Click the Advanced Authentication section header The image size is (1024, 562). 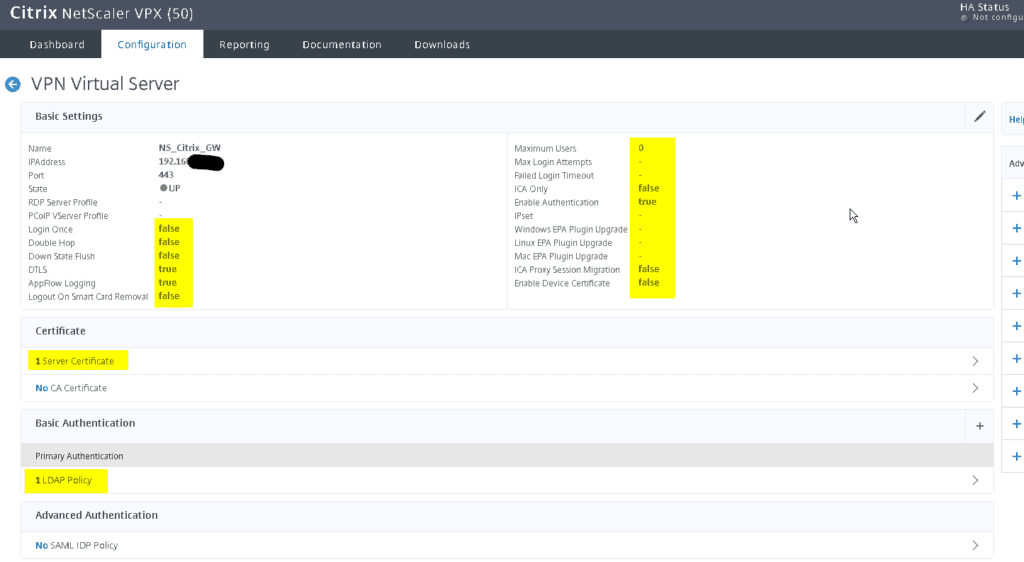click(x=507, y=516)
